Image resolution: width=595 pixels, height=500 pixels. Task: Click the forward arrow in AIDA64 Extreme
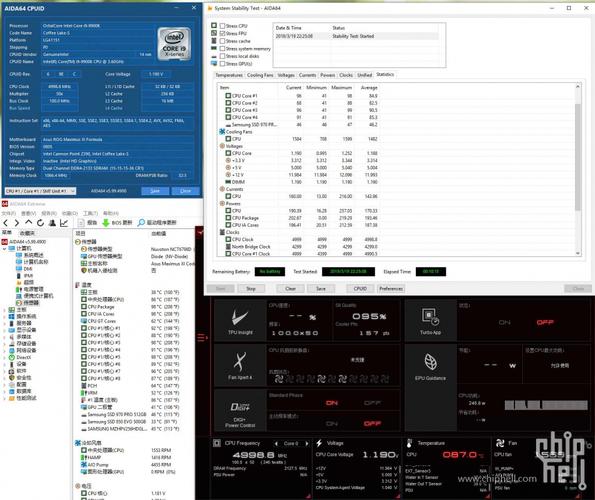[17, 223]
